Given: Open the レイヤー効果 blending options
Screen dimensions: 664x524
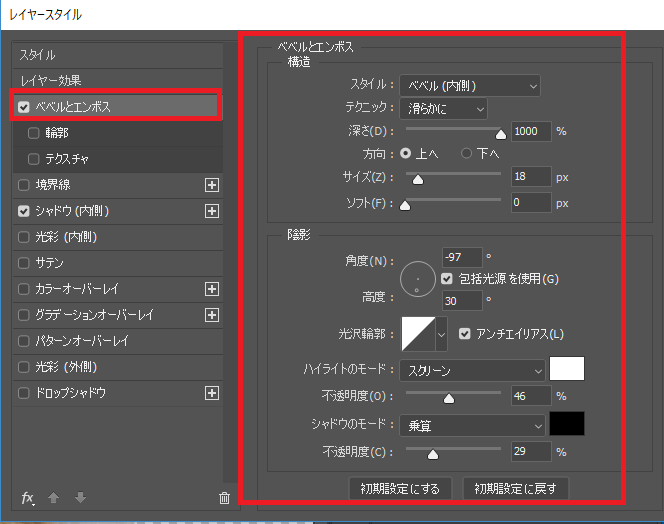Looking at the screenshot, I should 118,81.
